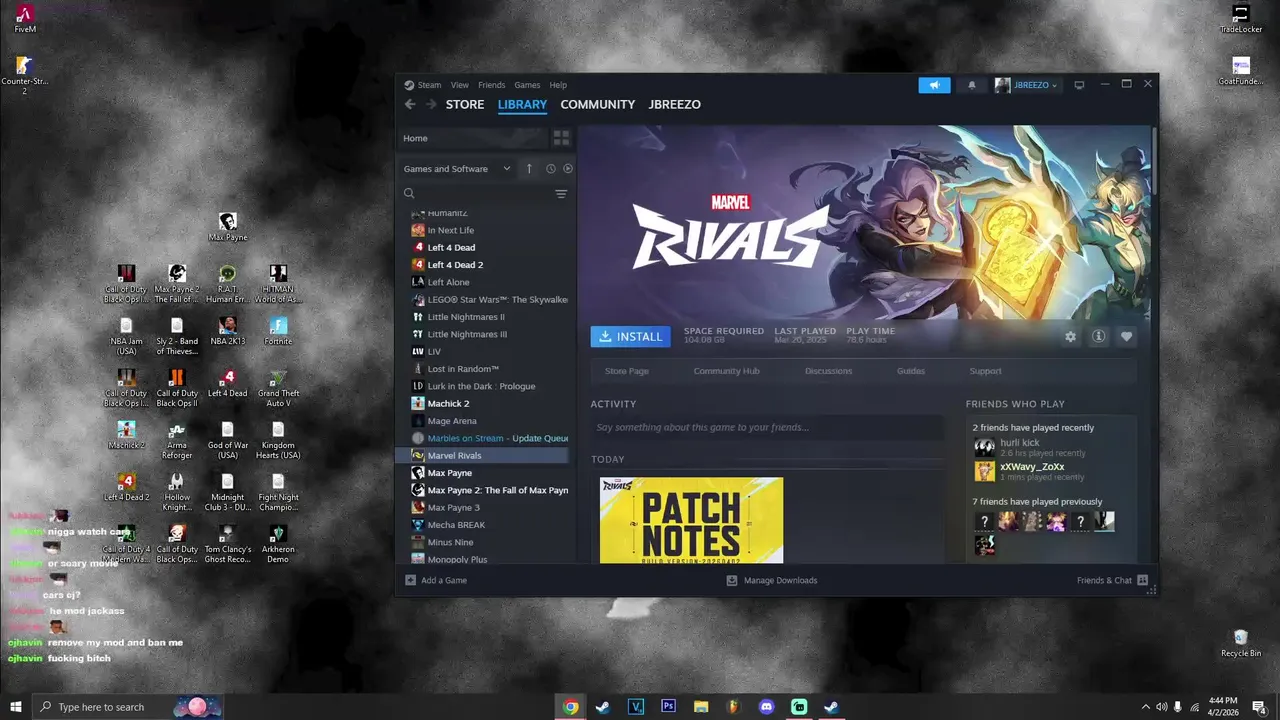This screenshot has width=1280, height=720.
Task: Open Friends & Chat
Action: tap(1112, 580)
